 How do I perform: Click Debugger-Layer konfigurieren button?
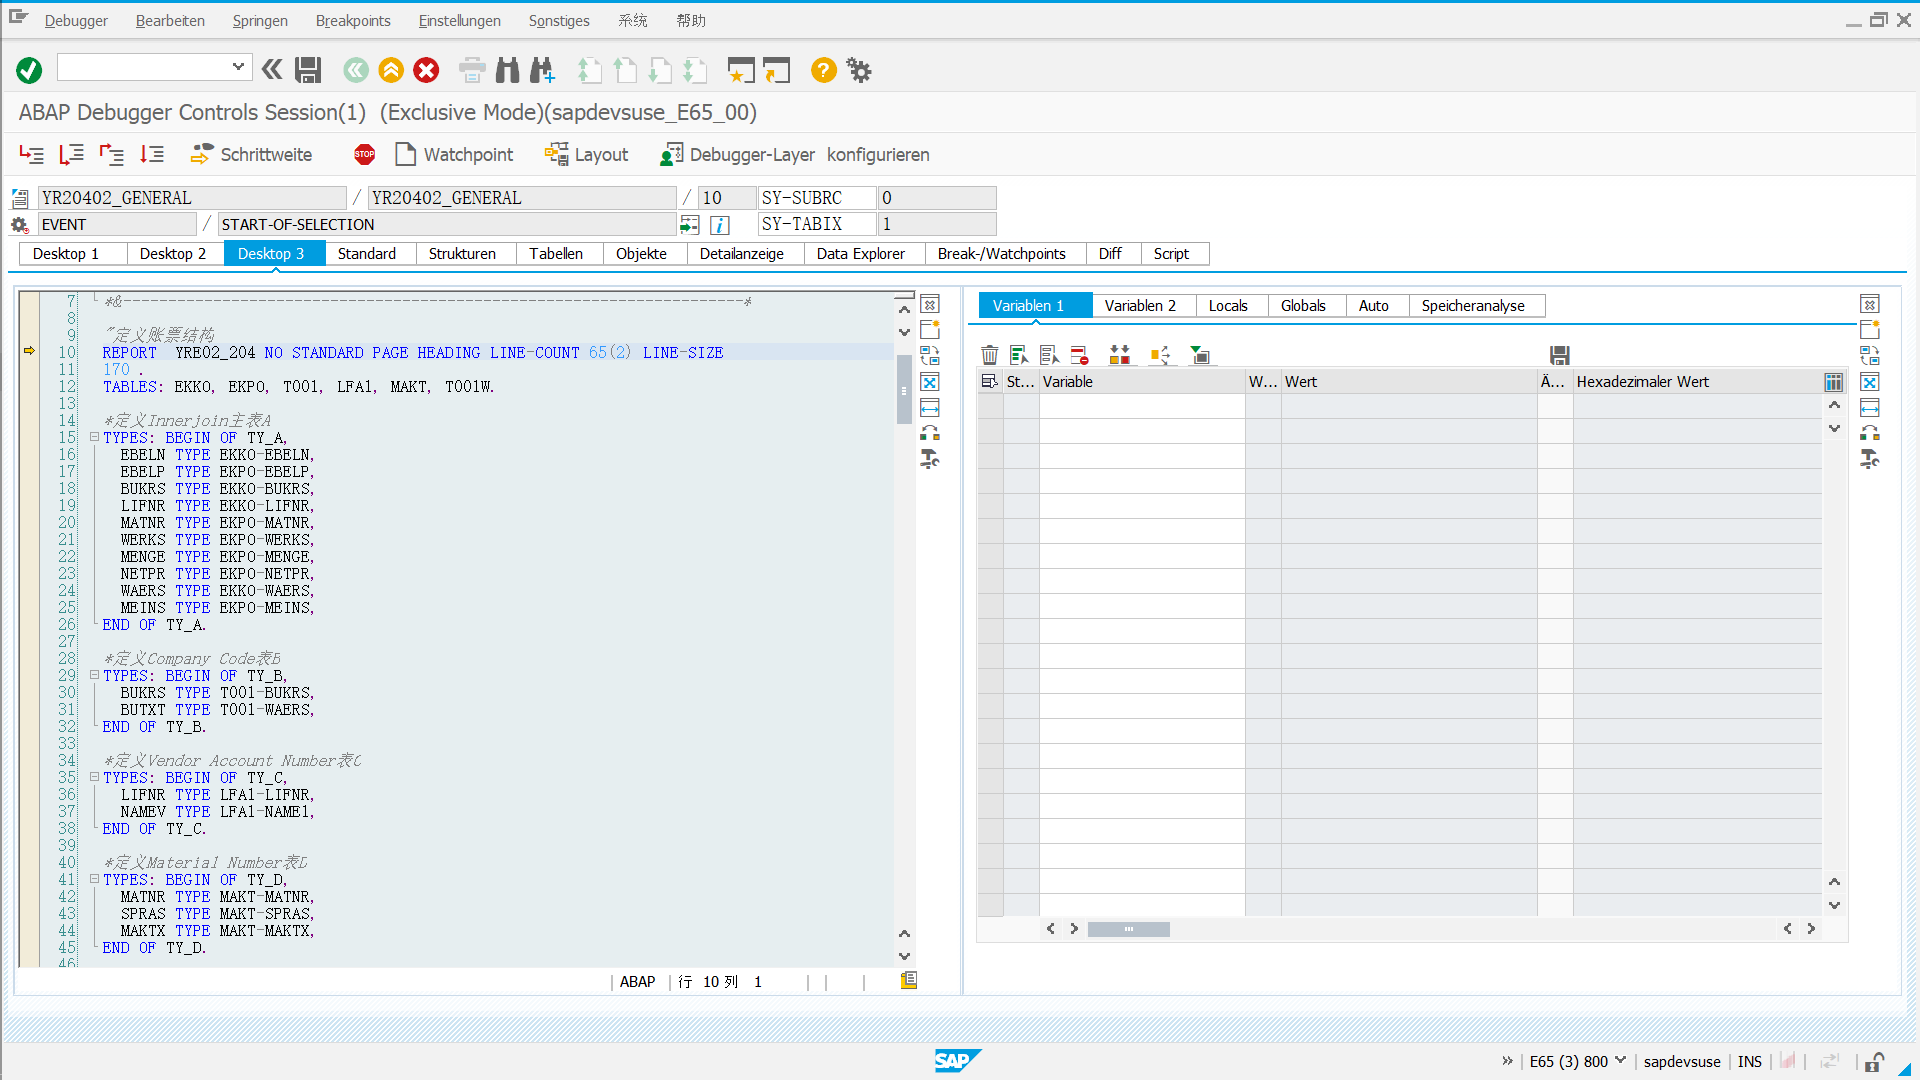click(x=796, y=154)
